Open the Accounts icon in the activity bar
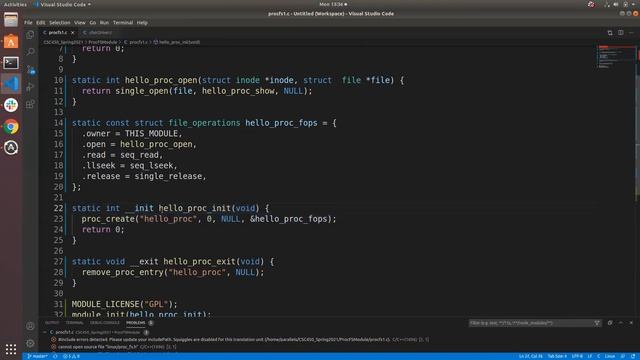640x360 pixels. [30, 326]
